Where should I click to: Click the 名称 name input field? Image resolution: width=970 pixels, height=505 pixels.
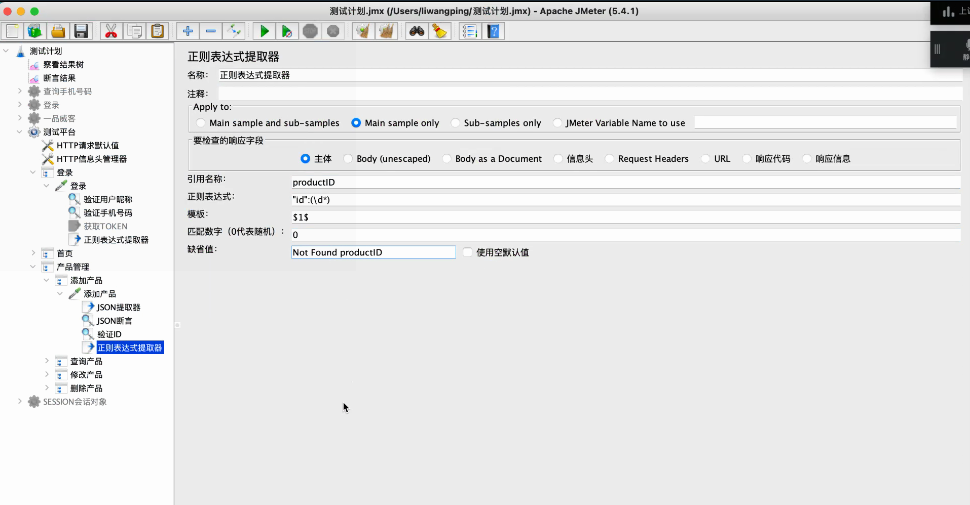pyautogui.click(x=590, y=75)
